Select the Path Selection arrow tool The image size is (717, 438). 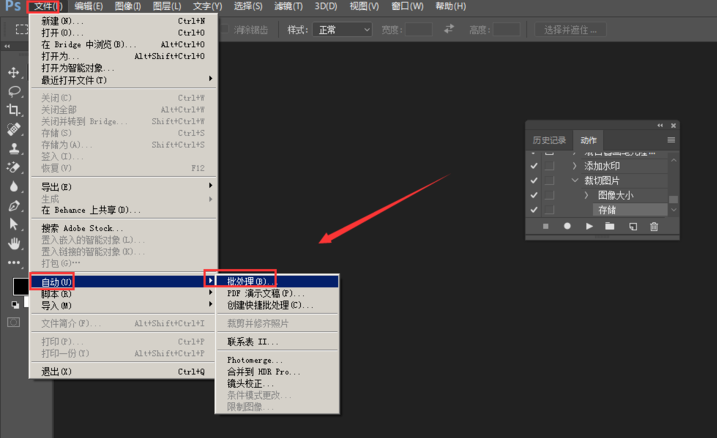tap(14, 224)
